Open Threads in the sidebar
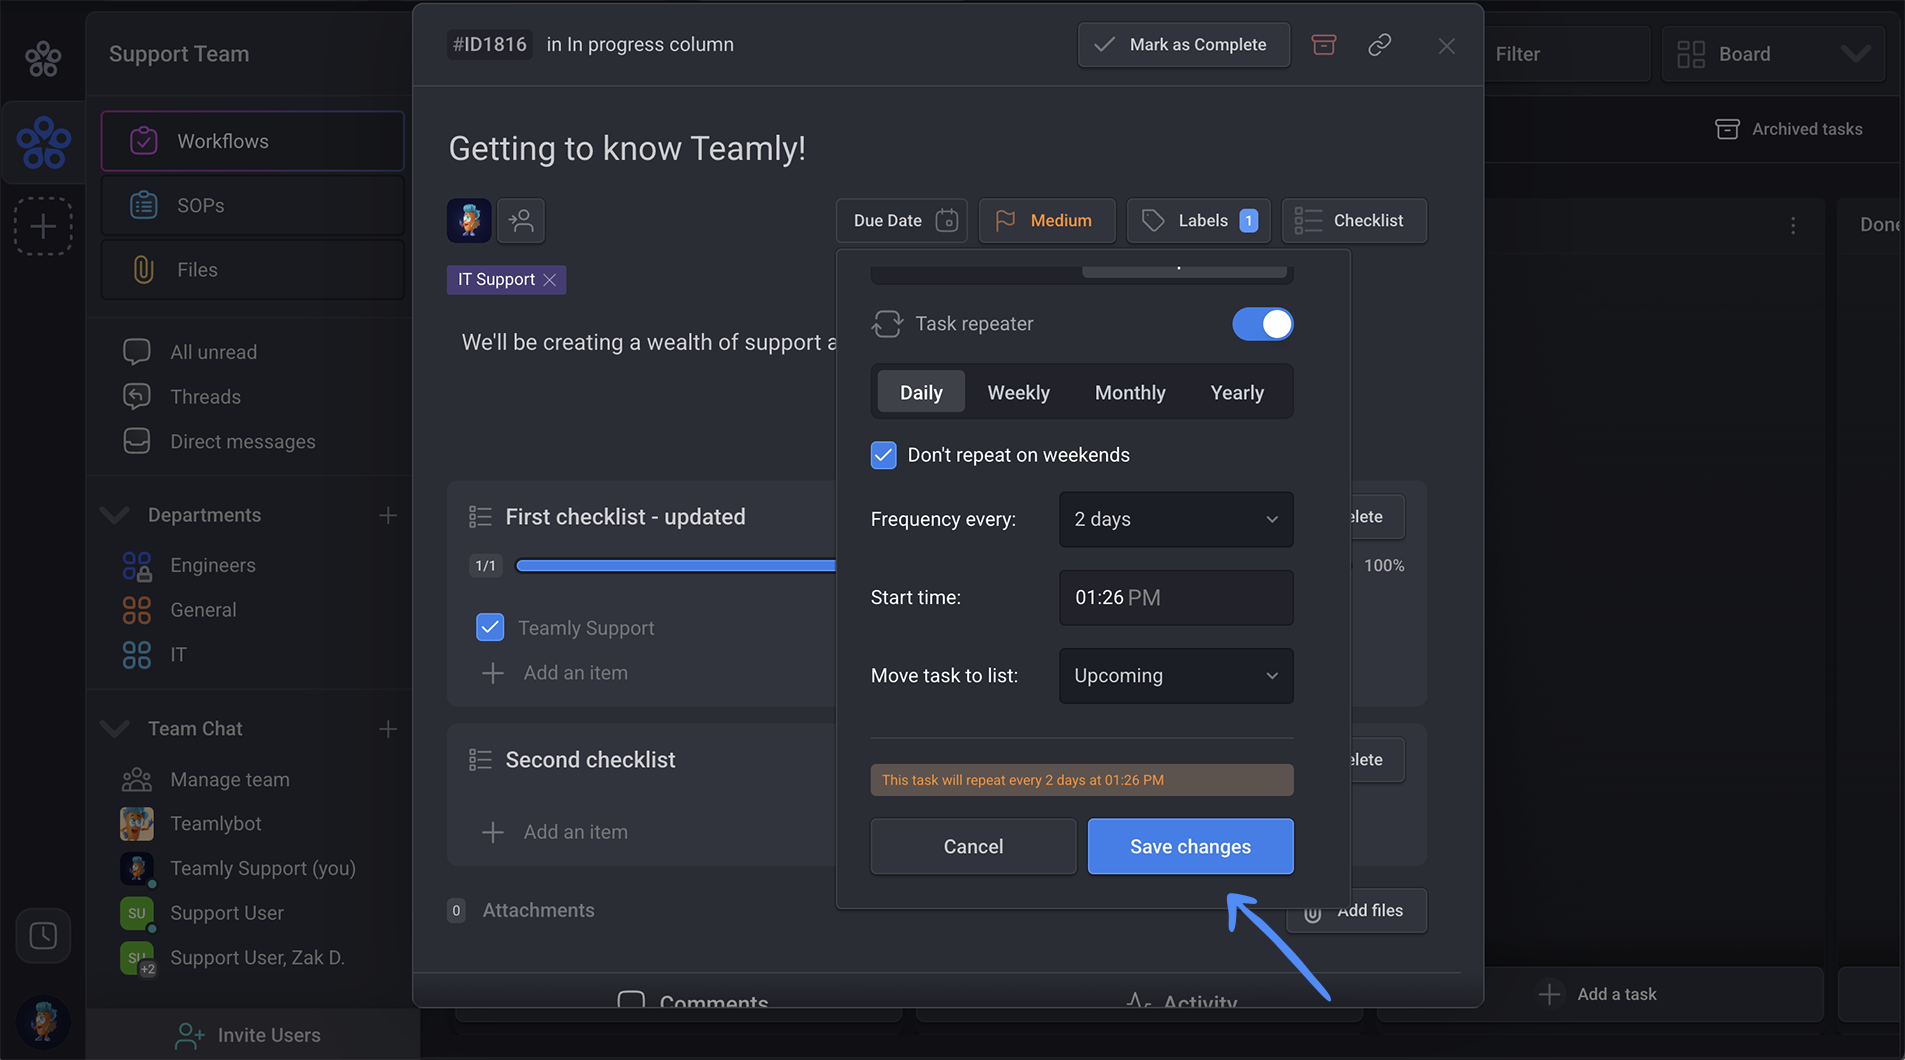Viewport: 1905px width, 1060px height. point(205,397)
